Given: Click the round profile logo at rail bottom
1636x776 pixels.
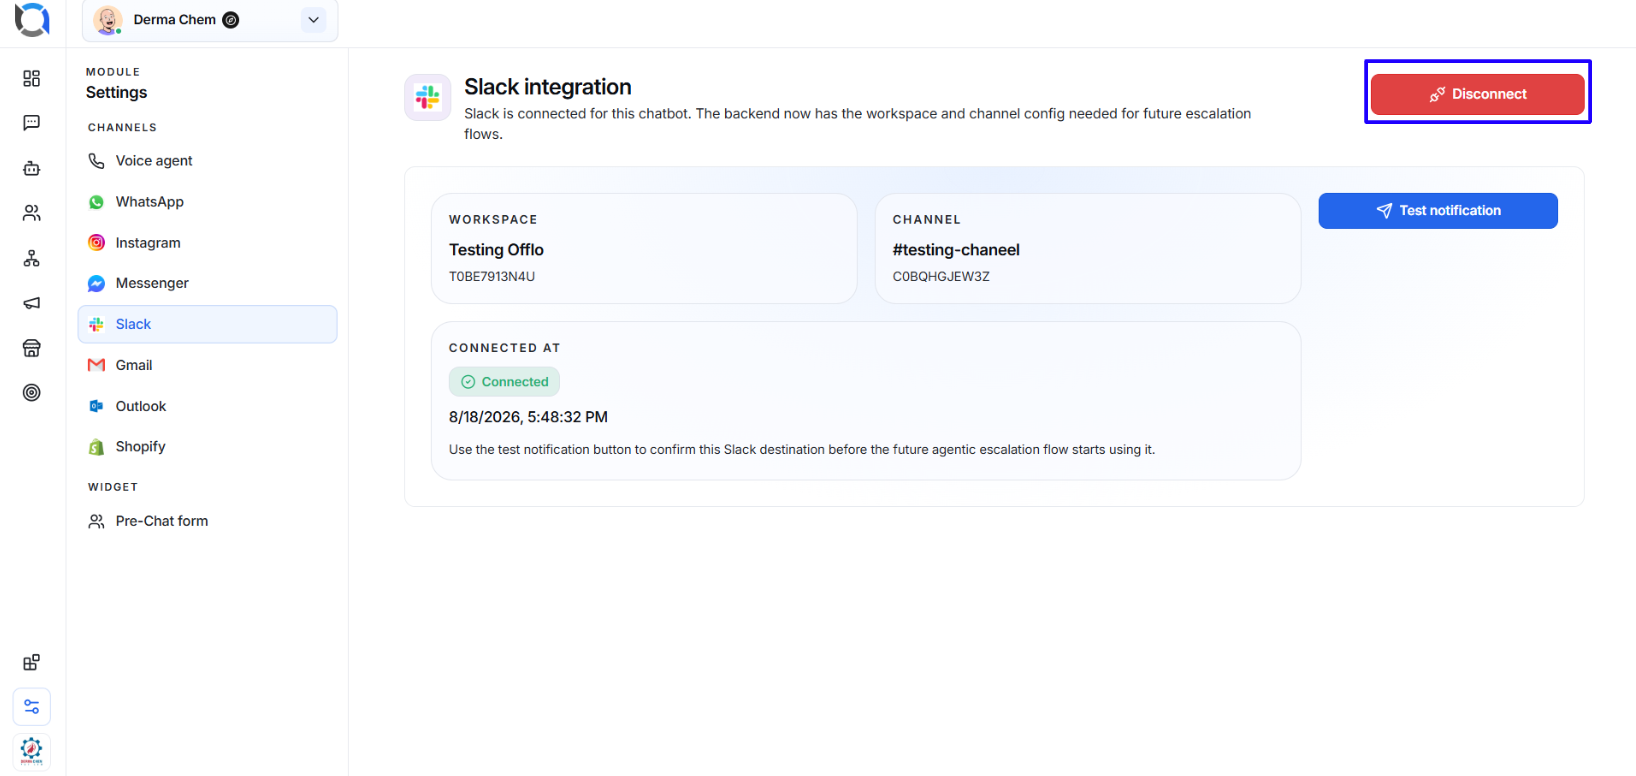Looking at the screenshot, I should (x=32, y=751).
